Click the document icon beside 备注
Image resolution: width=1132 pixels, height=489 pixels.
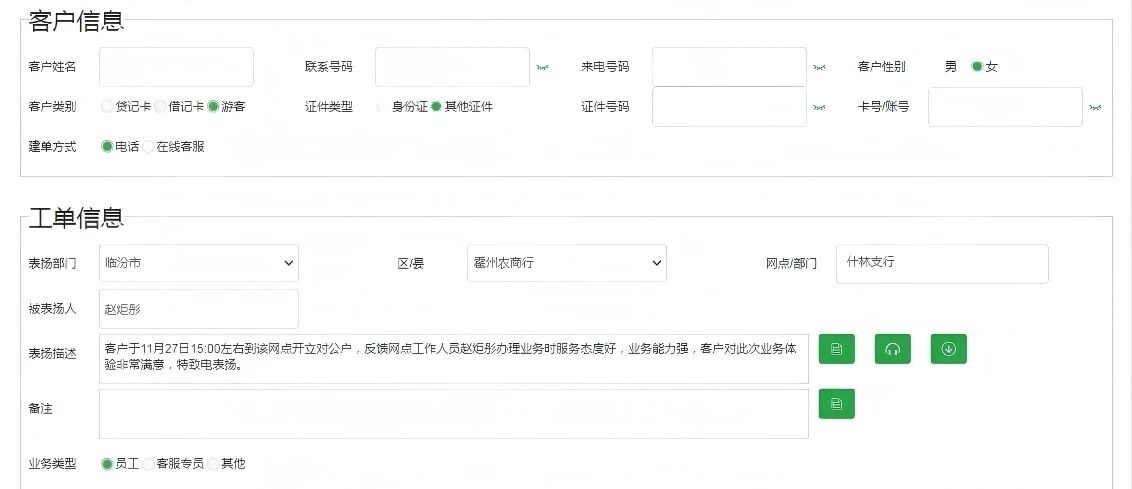tap(836, 404)
